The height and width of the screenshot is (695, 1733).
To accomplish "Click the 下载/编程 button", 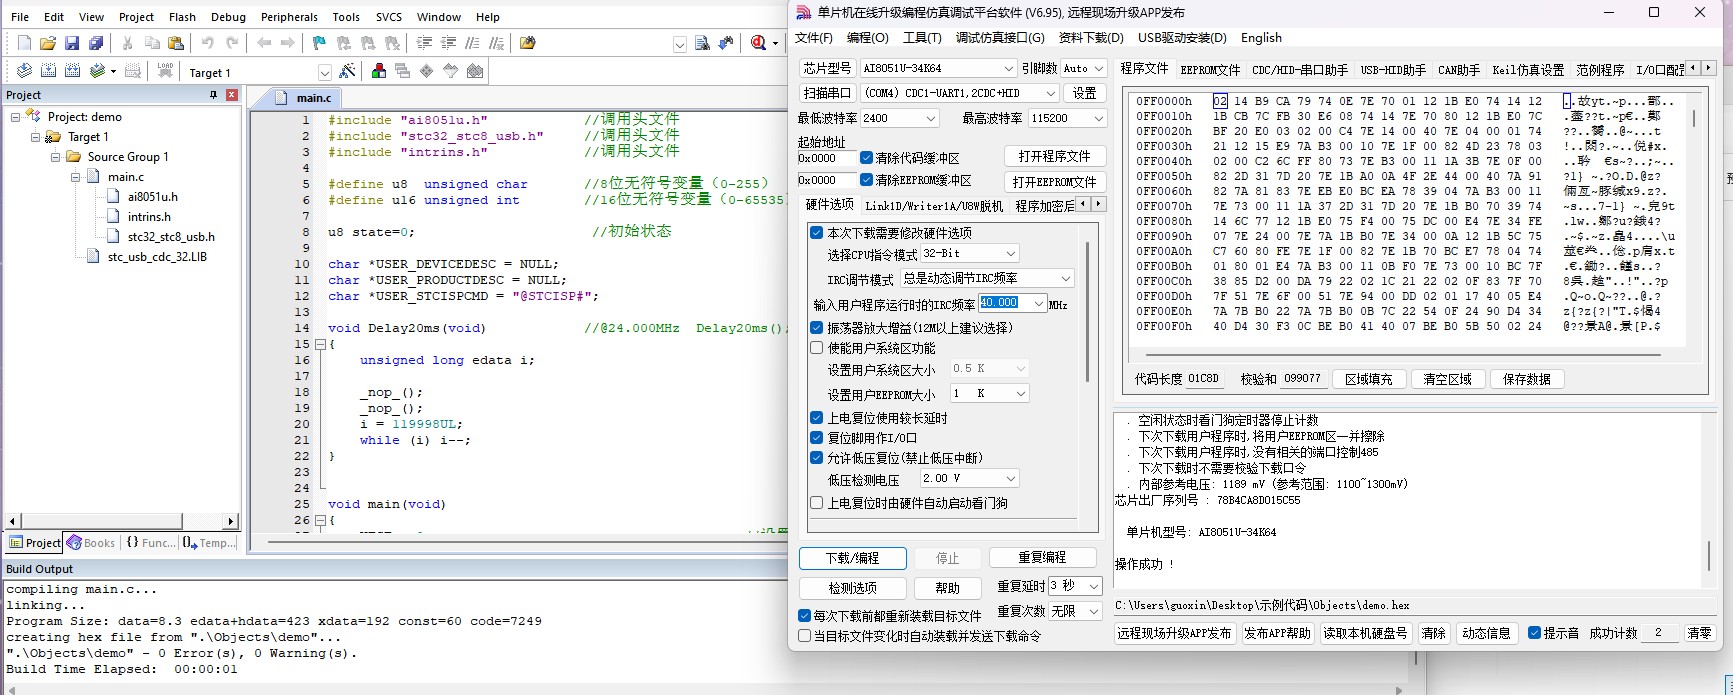I will click(x=852, y=558).
